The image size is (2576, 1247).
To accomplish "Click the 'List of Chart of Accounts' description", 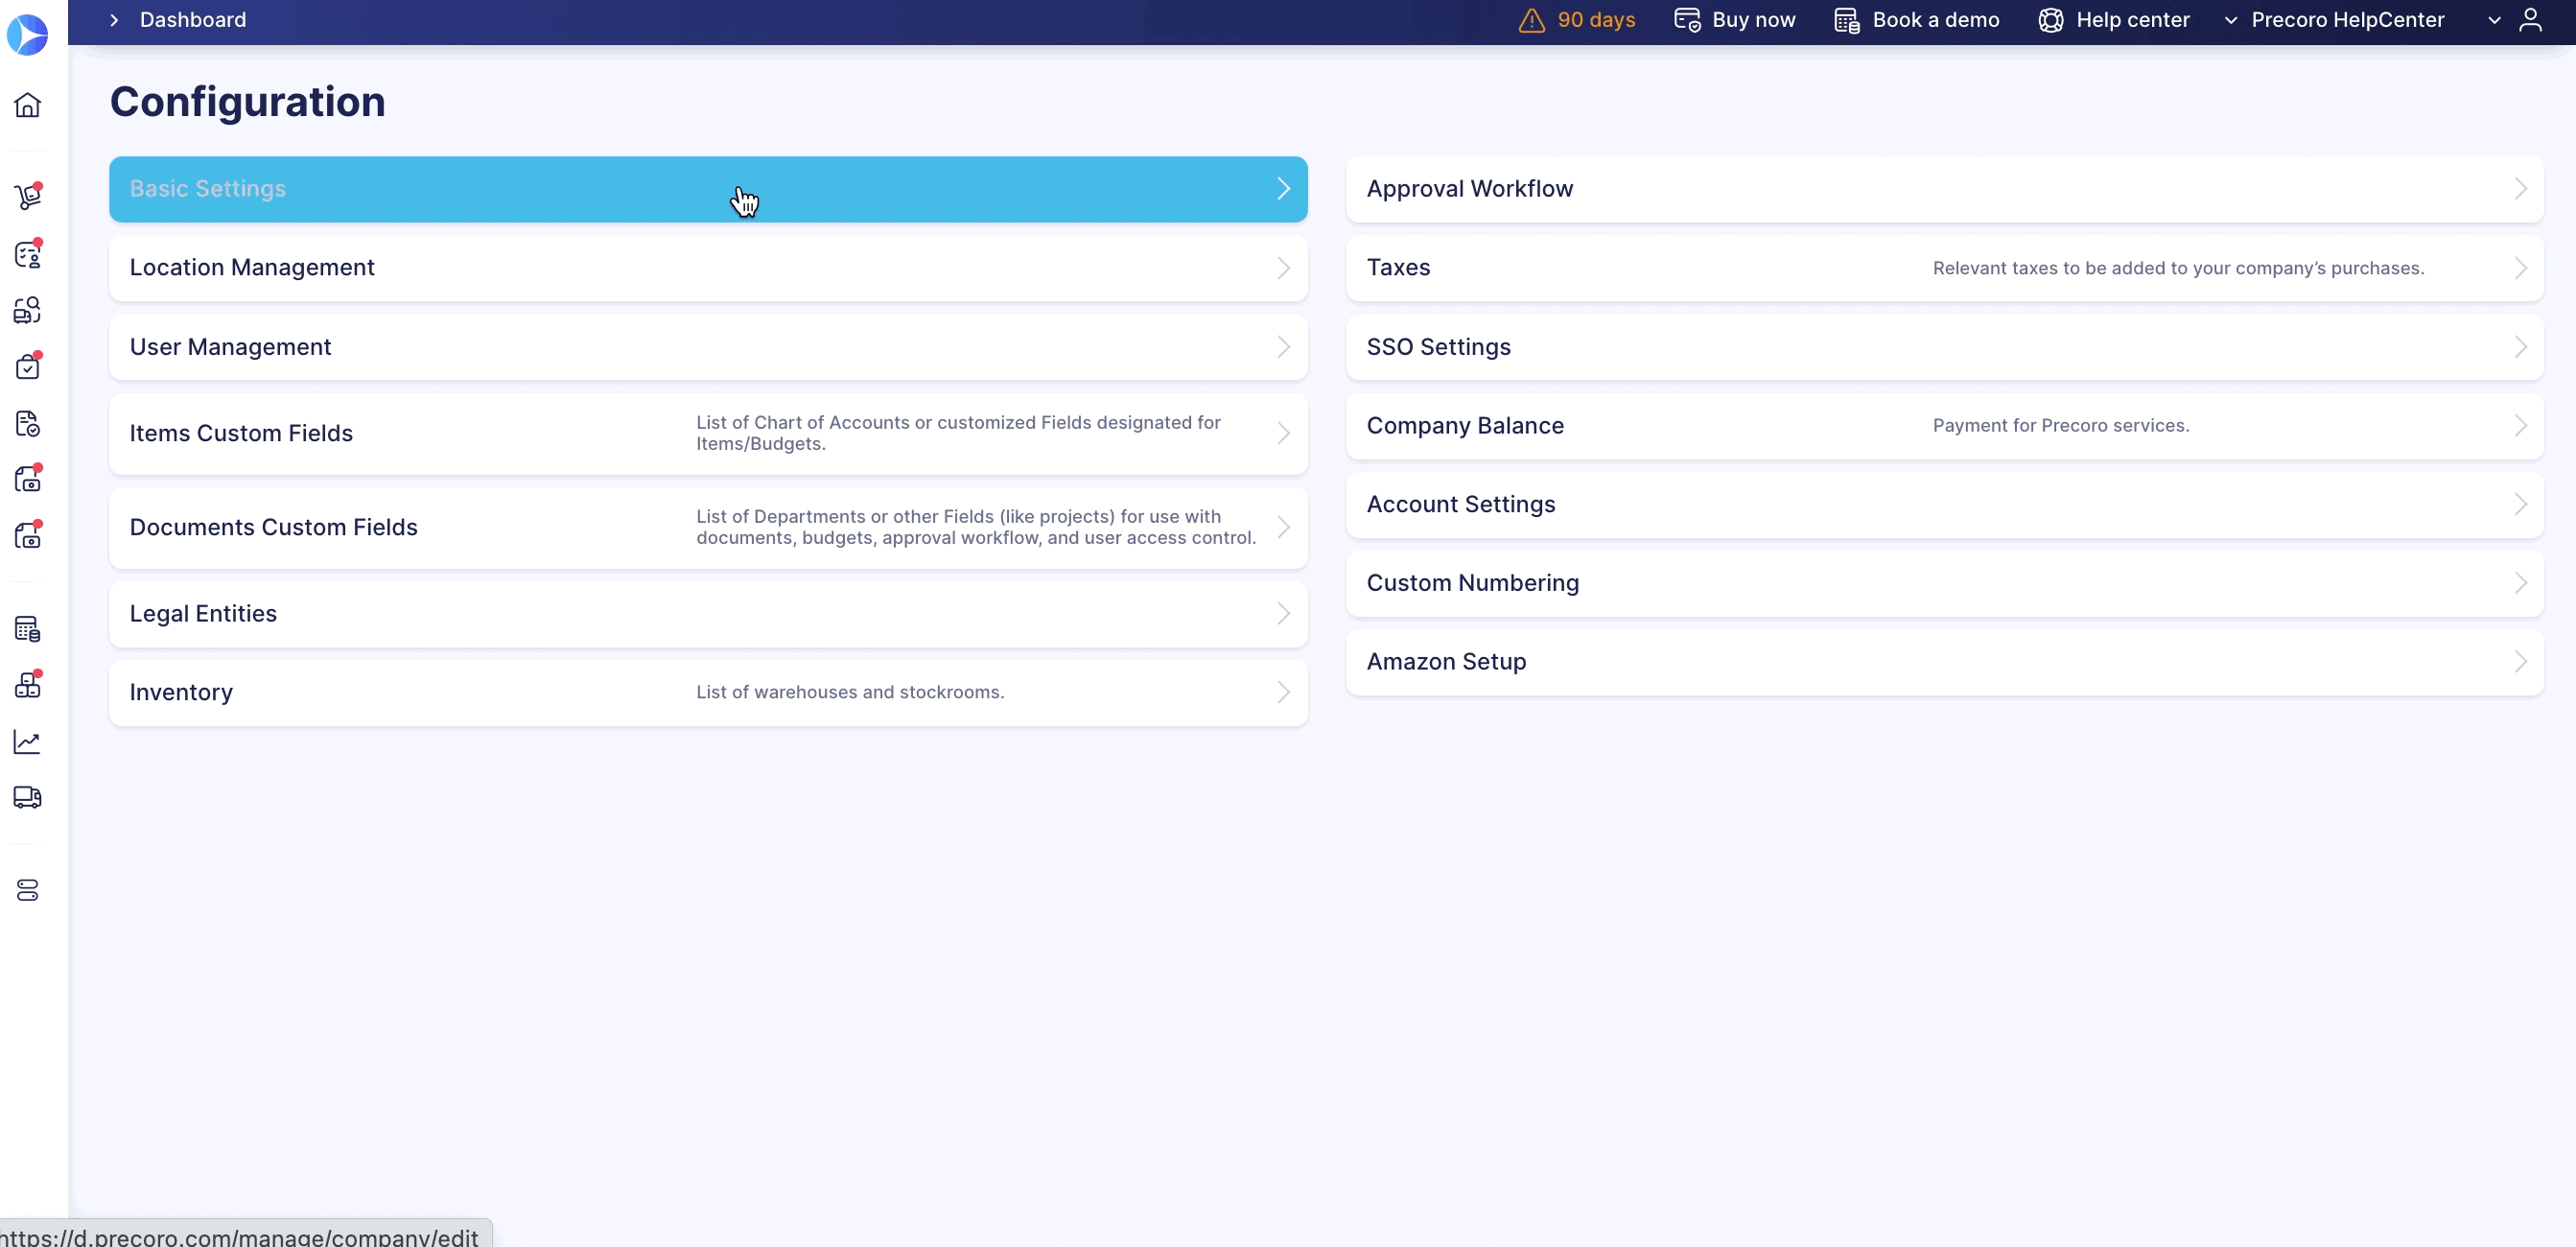I will (x=958, y=433).
